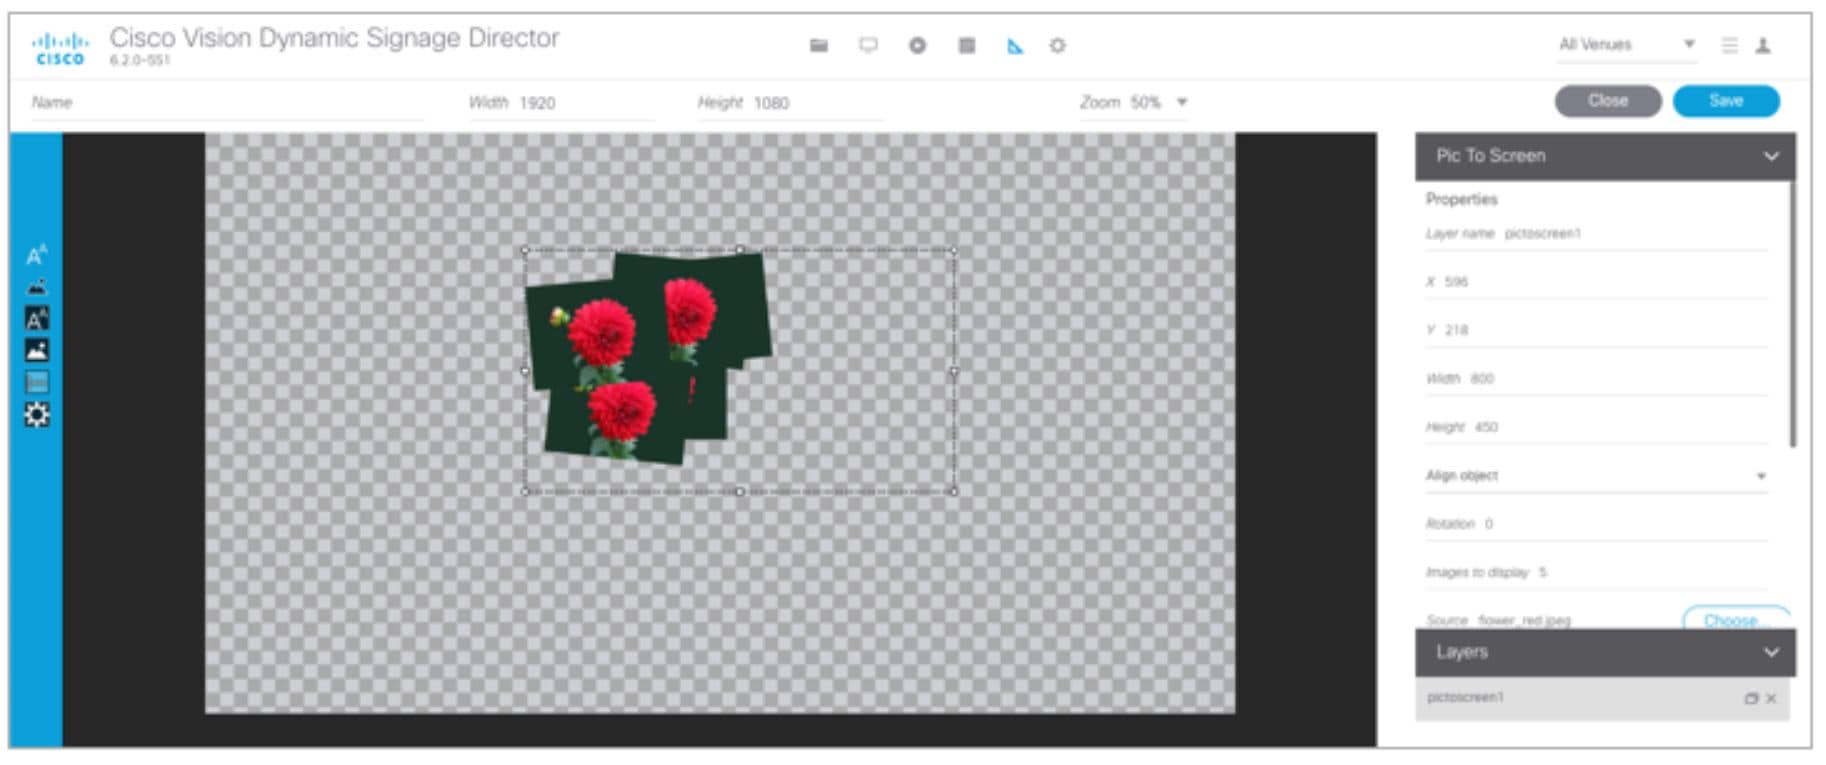Select the light-blue rectangle tool in sidebar
This screenshot has height=765, width=1826.
[x=37, y=382]
